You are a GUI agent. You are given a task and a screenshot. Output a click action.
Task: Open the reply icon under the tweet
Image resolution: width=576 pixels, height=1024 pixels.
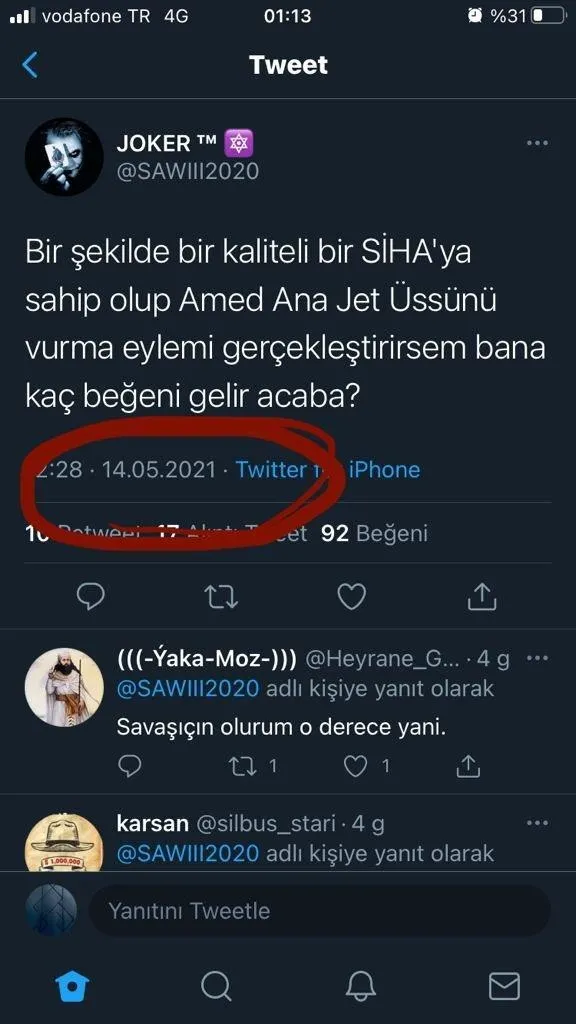(90, 596)
